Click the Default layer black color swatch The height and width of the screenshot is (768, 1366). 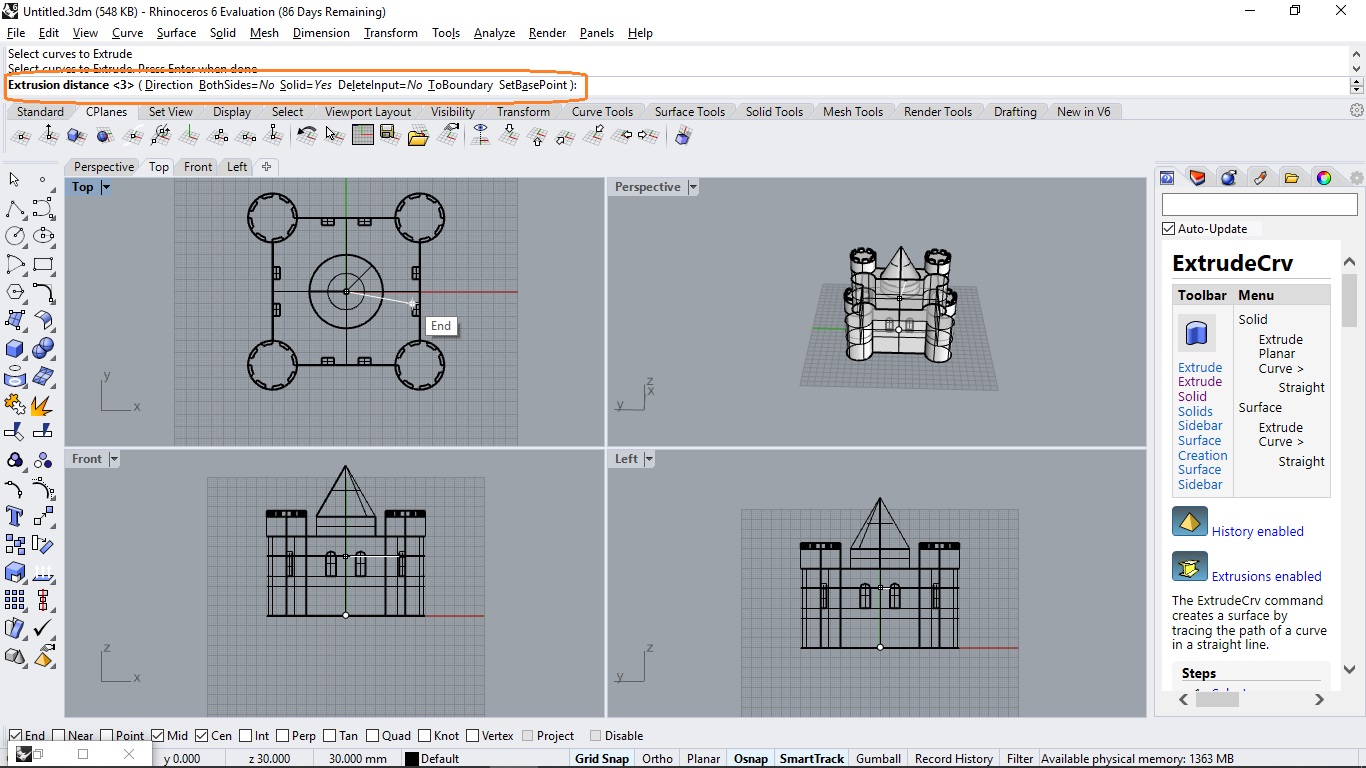click(411, 759)
